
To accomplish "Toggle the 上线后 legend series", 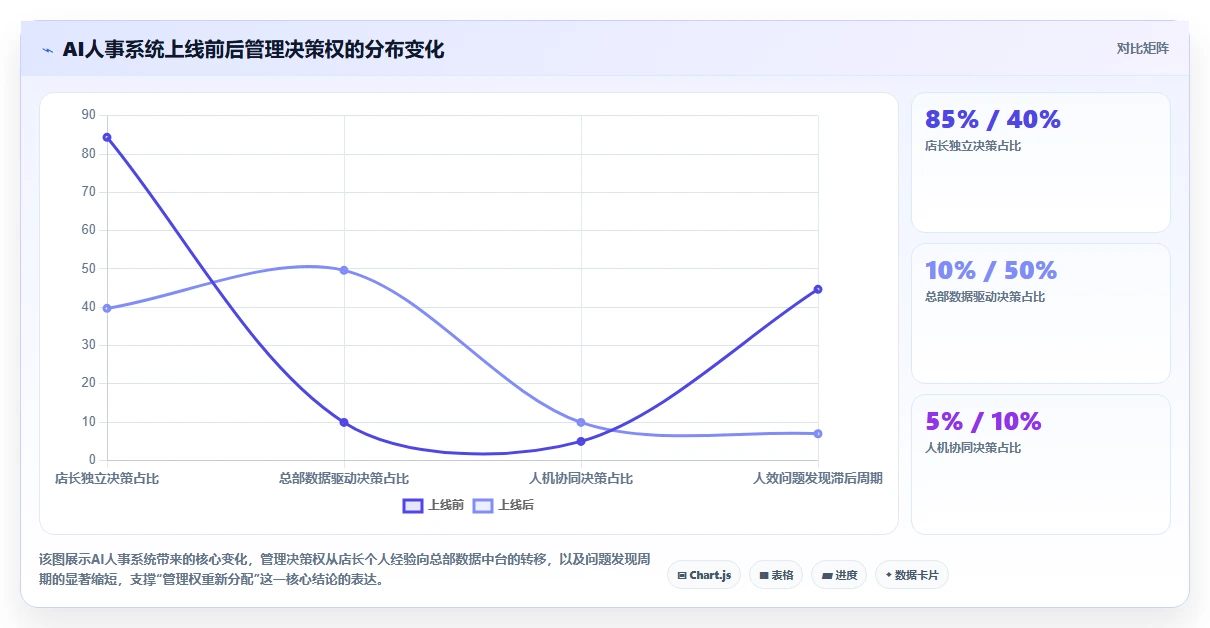I will coord(503,505).
